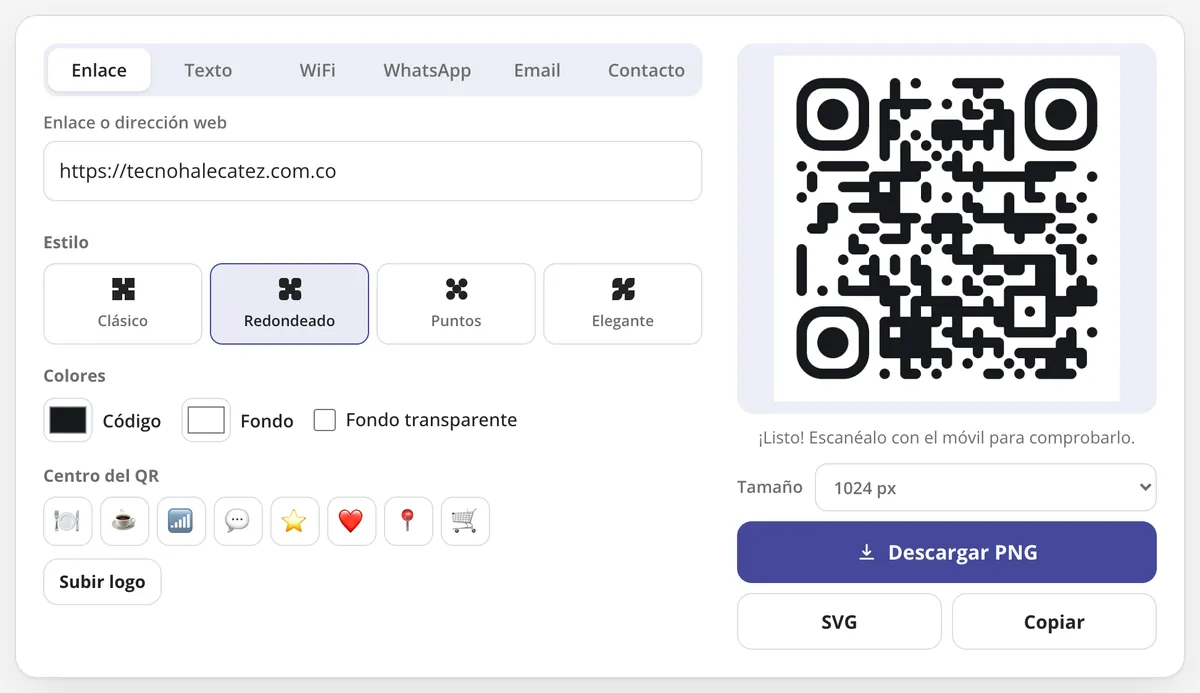1200x693 pixels.
Task: Select the plate and cutlery center icon
Action: (x=68, y=521)
